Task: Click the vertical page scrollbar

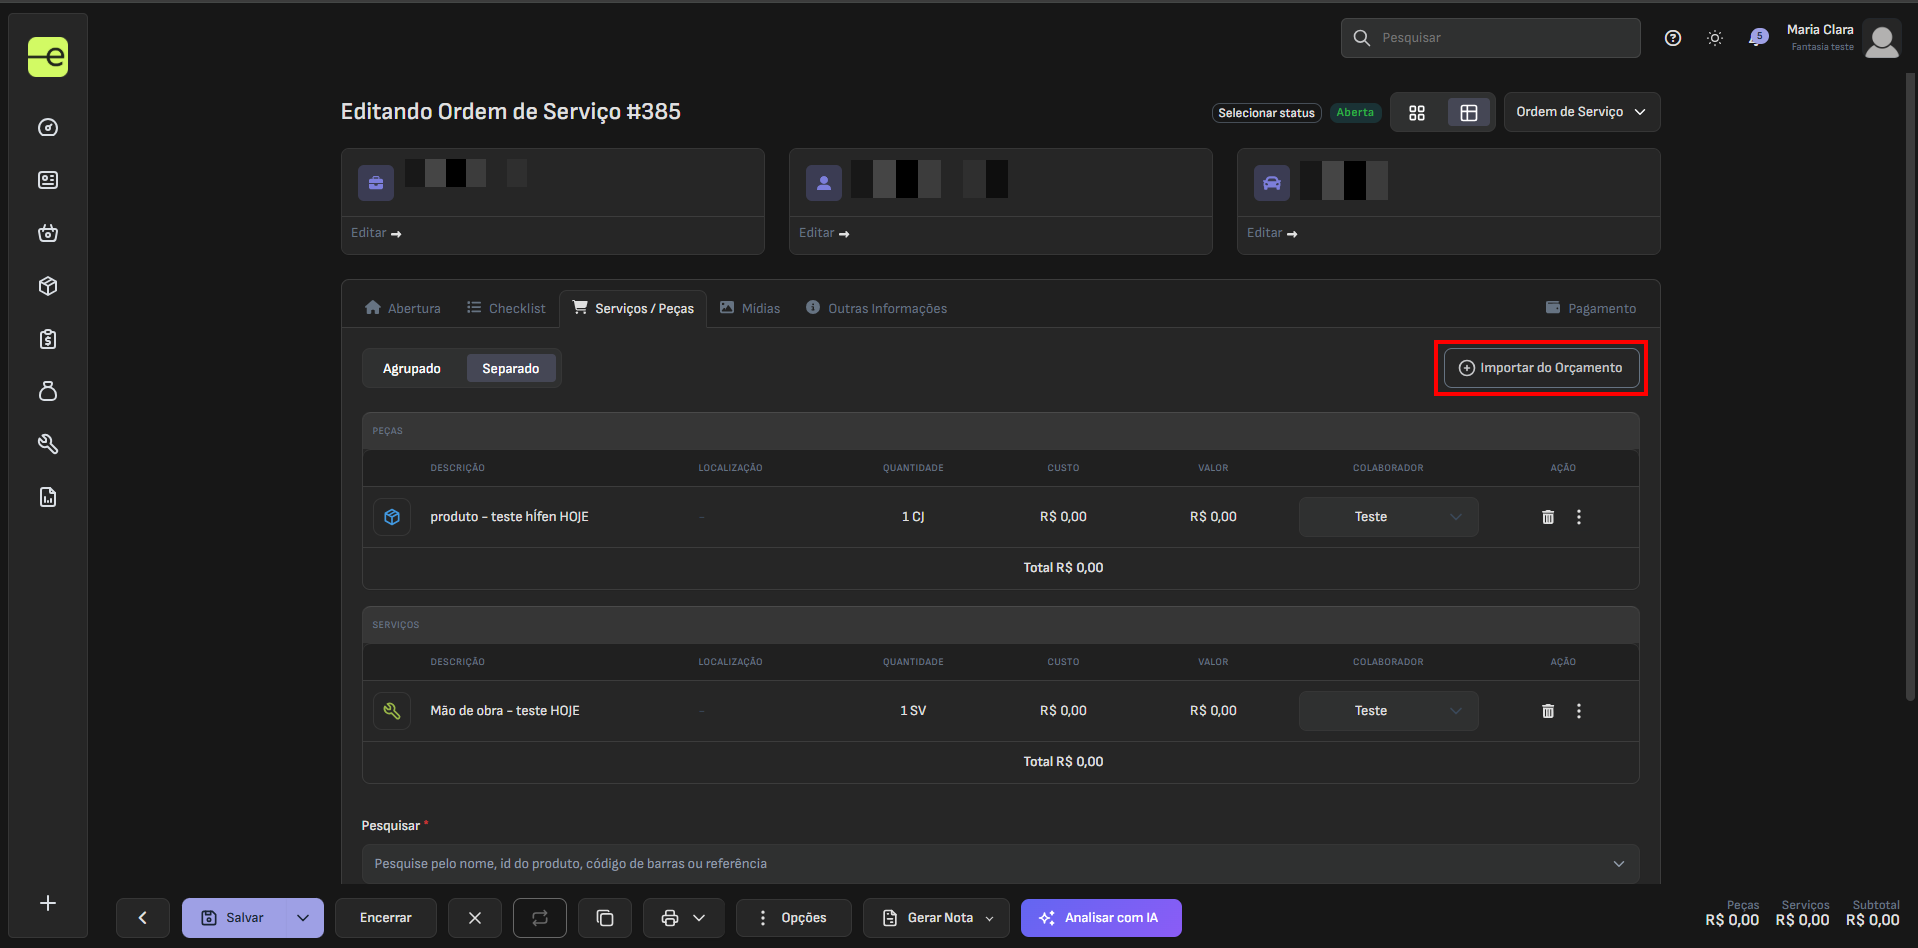Action: (x=1911, y=385)
